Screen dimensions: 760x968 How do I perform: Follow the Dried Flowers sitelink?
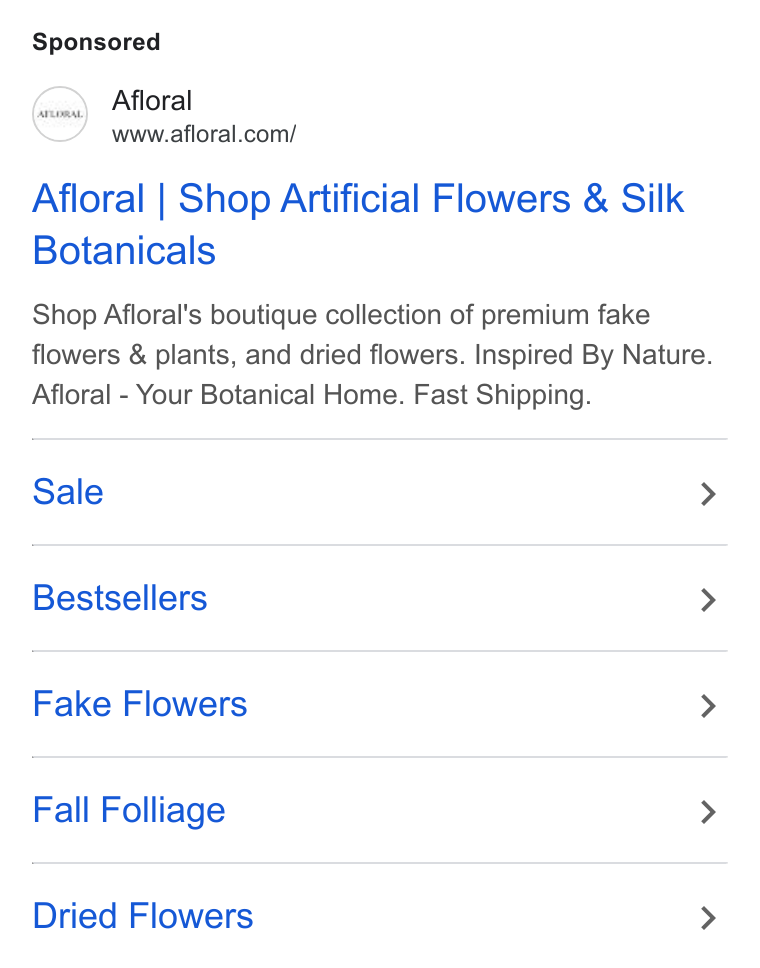(143, 916)
